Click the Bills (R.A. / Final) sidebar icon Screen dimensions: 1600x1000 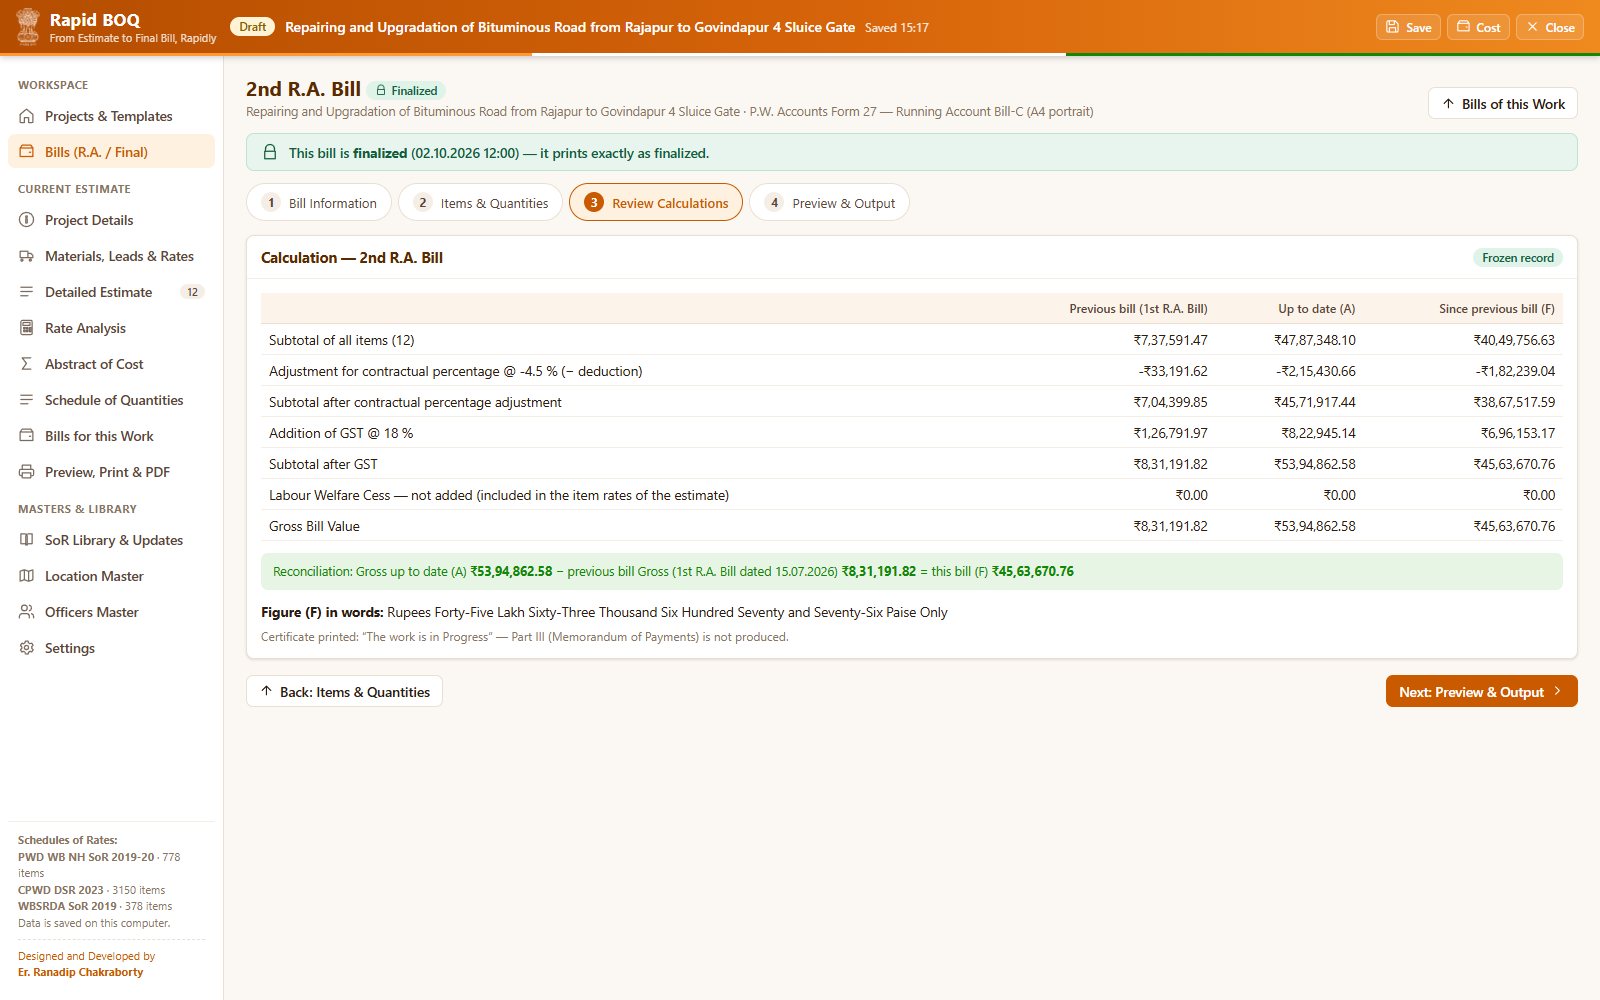point(27,152)
